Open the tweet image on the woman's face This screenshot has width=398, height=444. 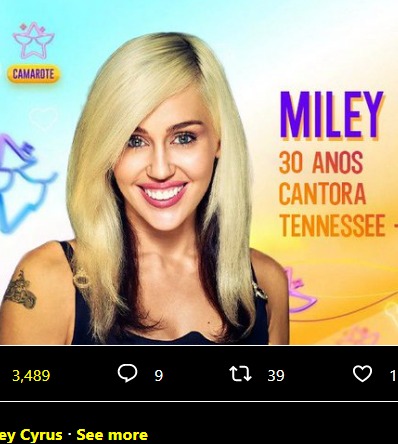[162, 160]
